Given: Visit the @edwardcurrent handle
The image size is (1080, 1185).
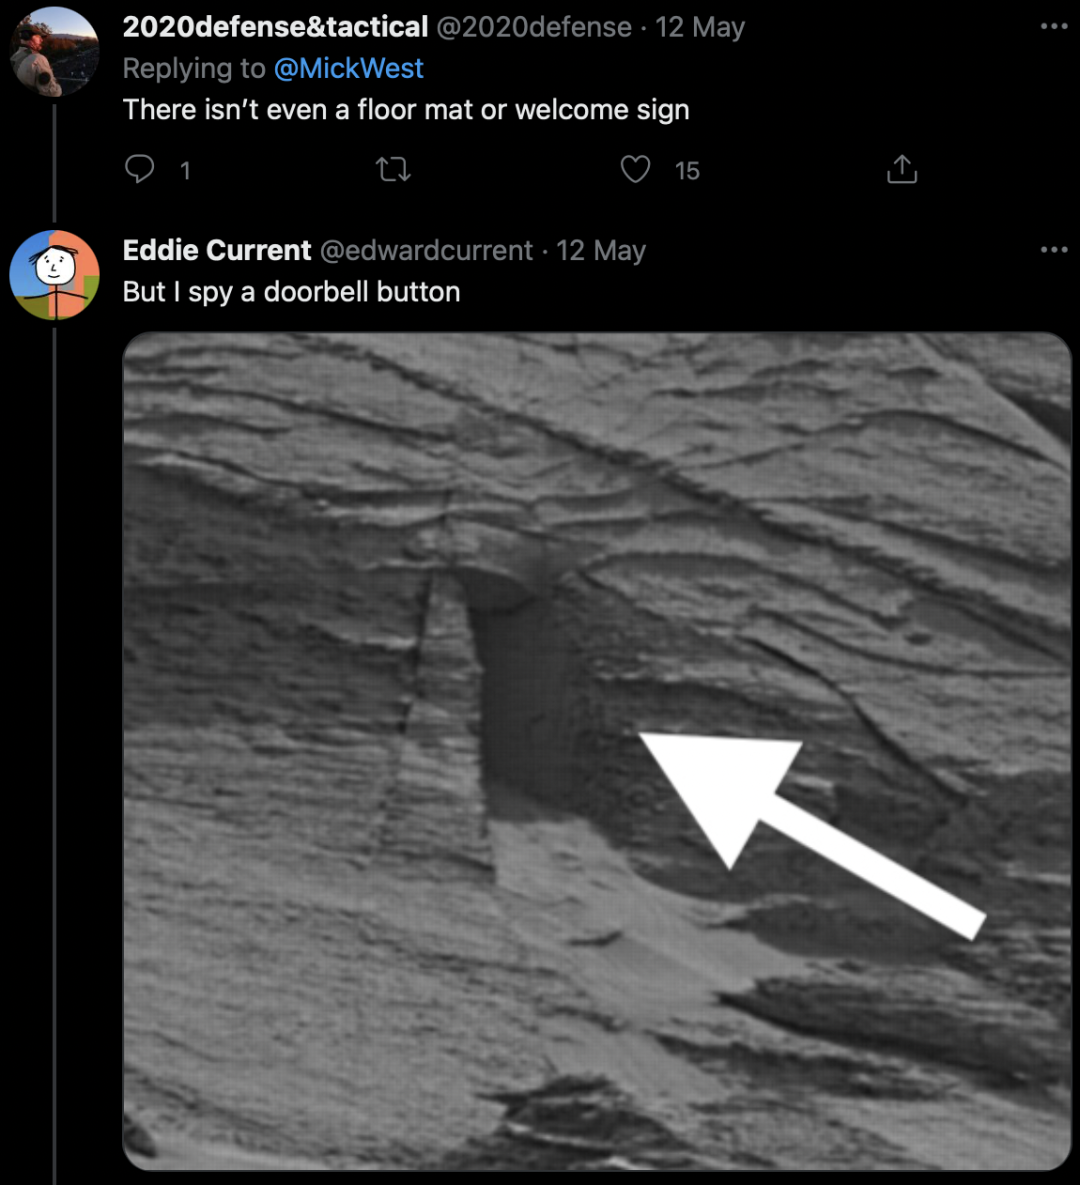Looking at the screenshot, I should pyautogui.click(x=426, y=250).
